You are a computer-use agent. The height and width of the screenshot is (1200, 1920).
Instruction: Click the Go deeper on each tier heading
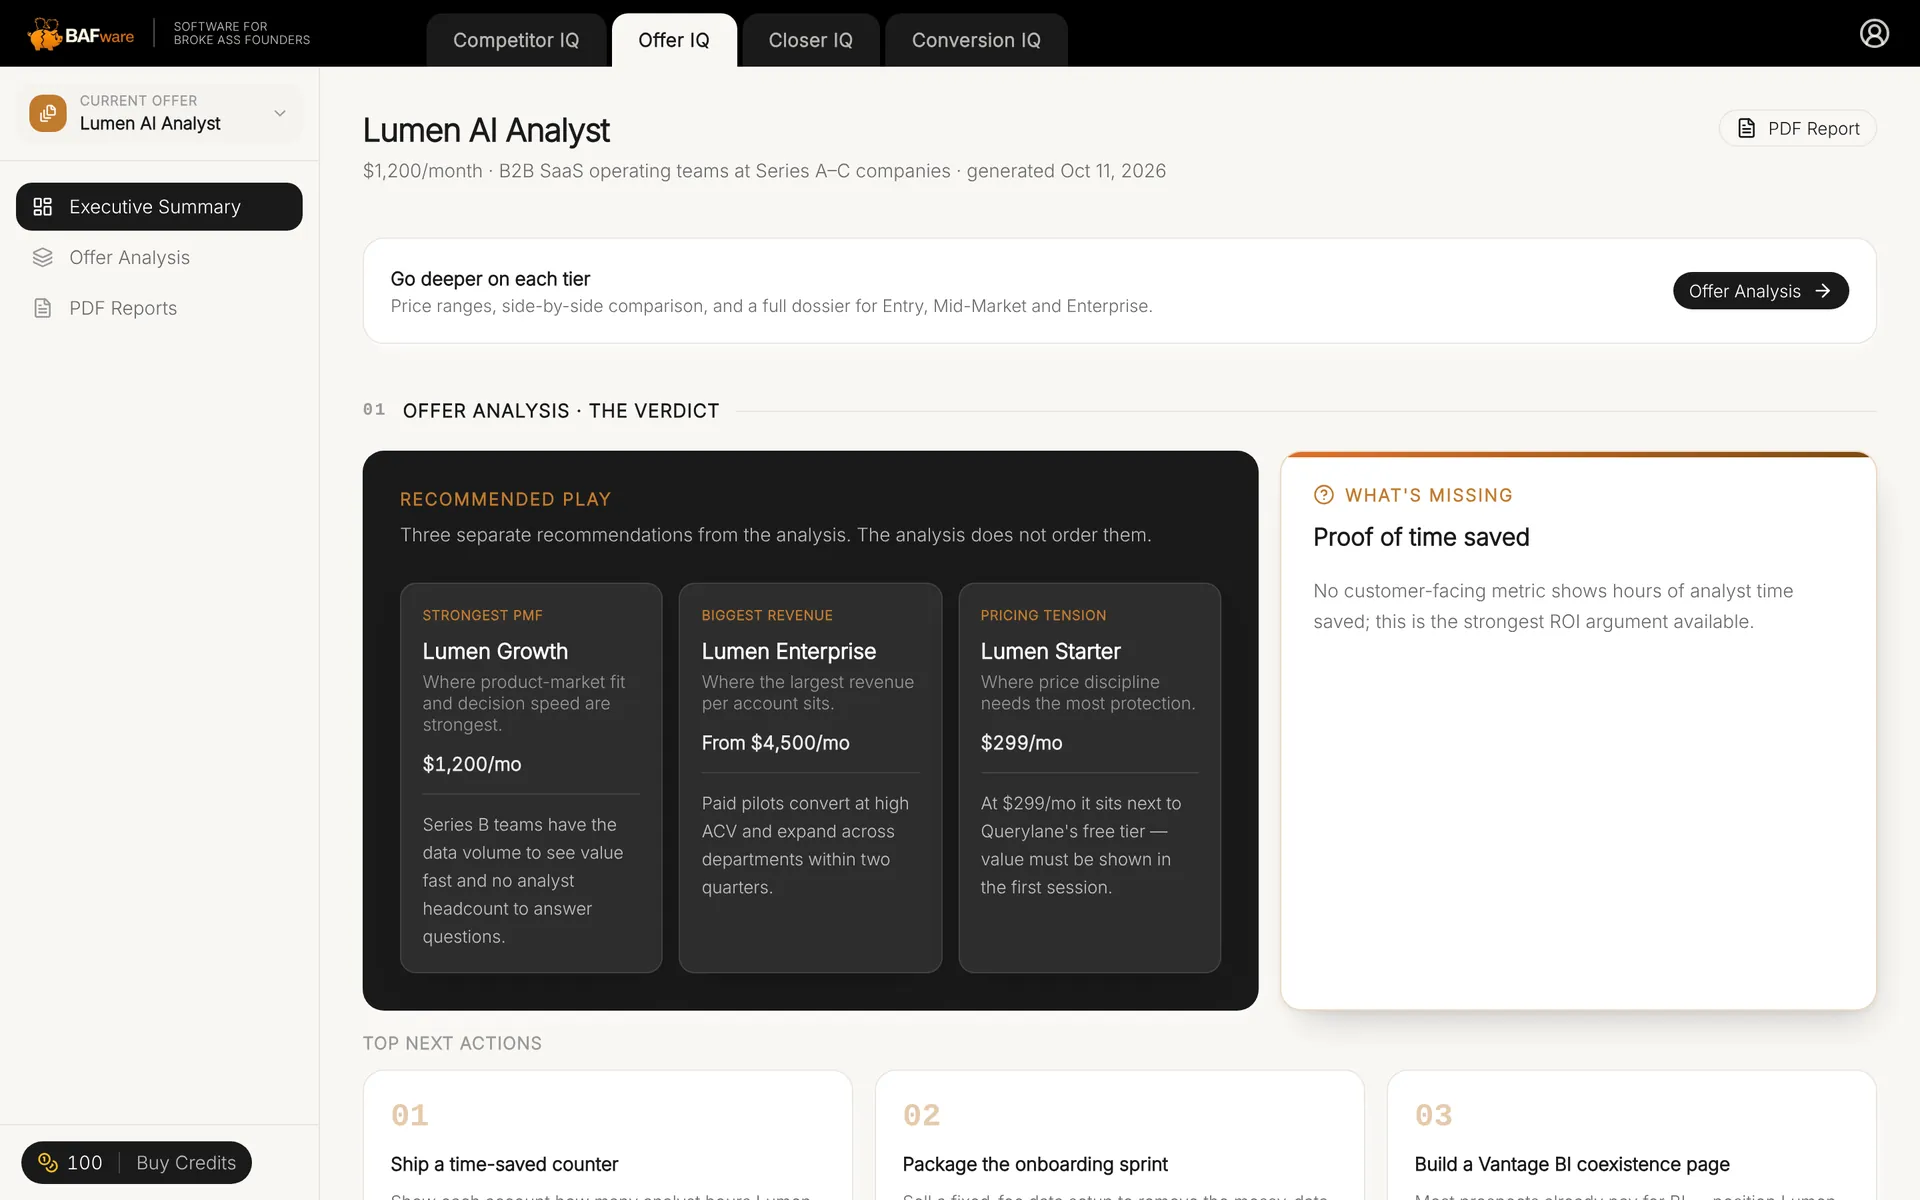coord(490,279)
